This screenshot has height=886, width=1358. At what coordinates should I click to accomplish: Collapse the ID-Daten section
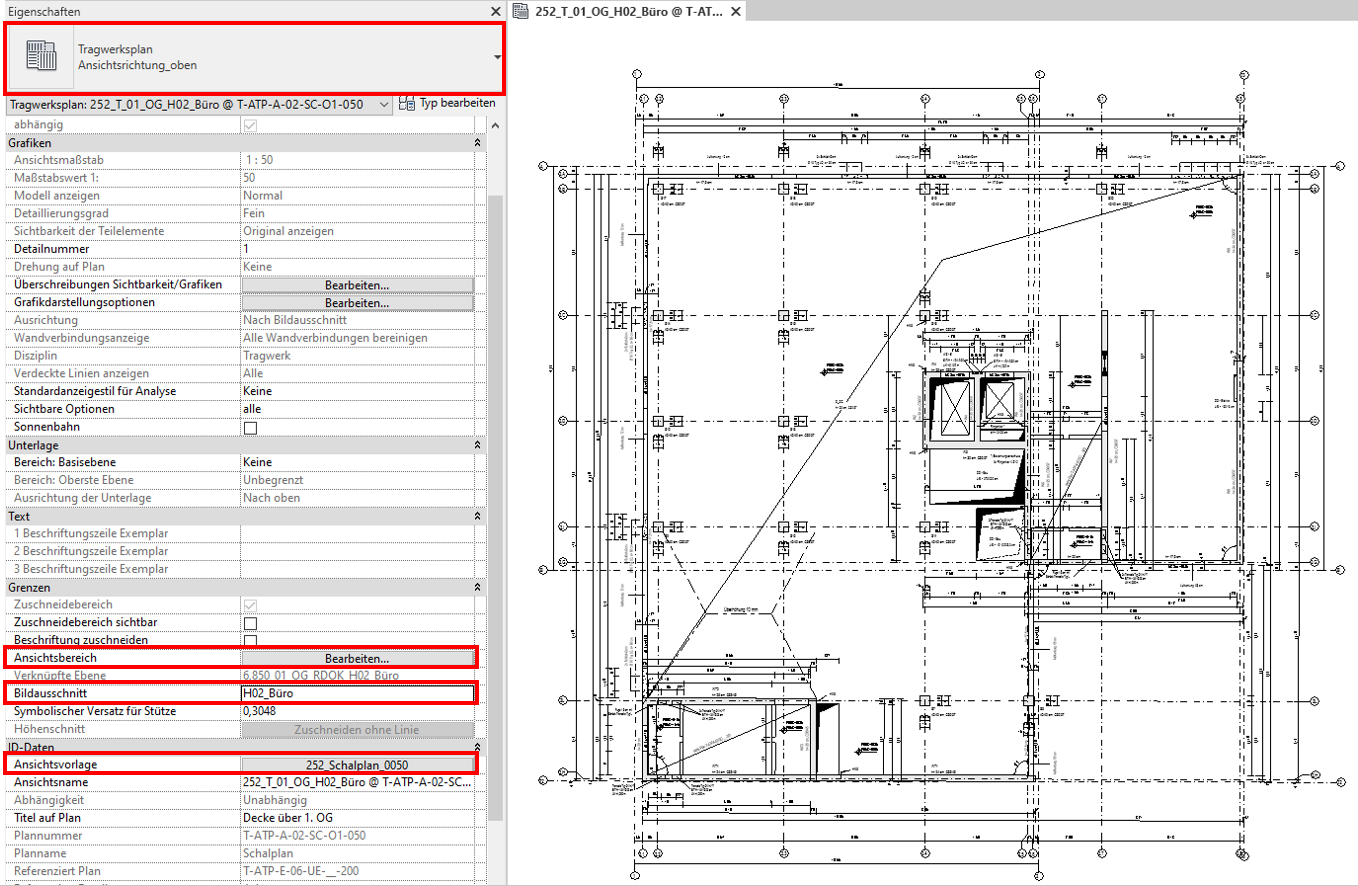click(479, 747)
